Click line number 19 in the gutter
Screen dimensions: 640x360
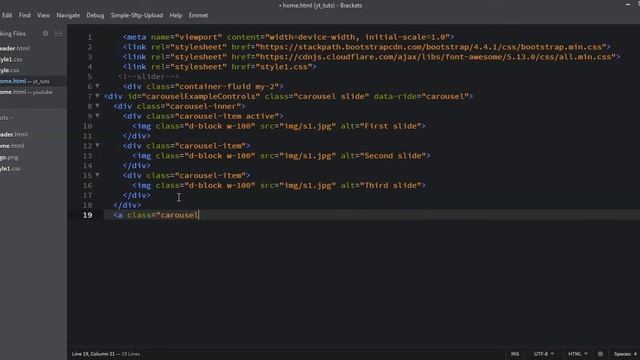(87, 215)
